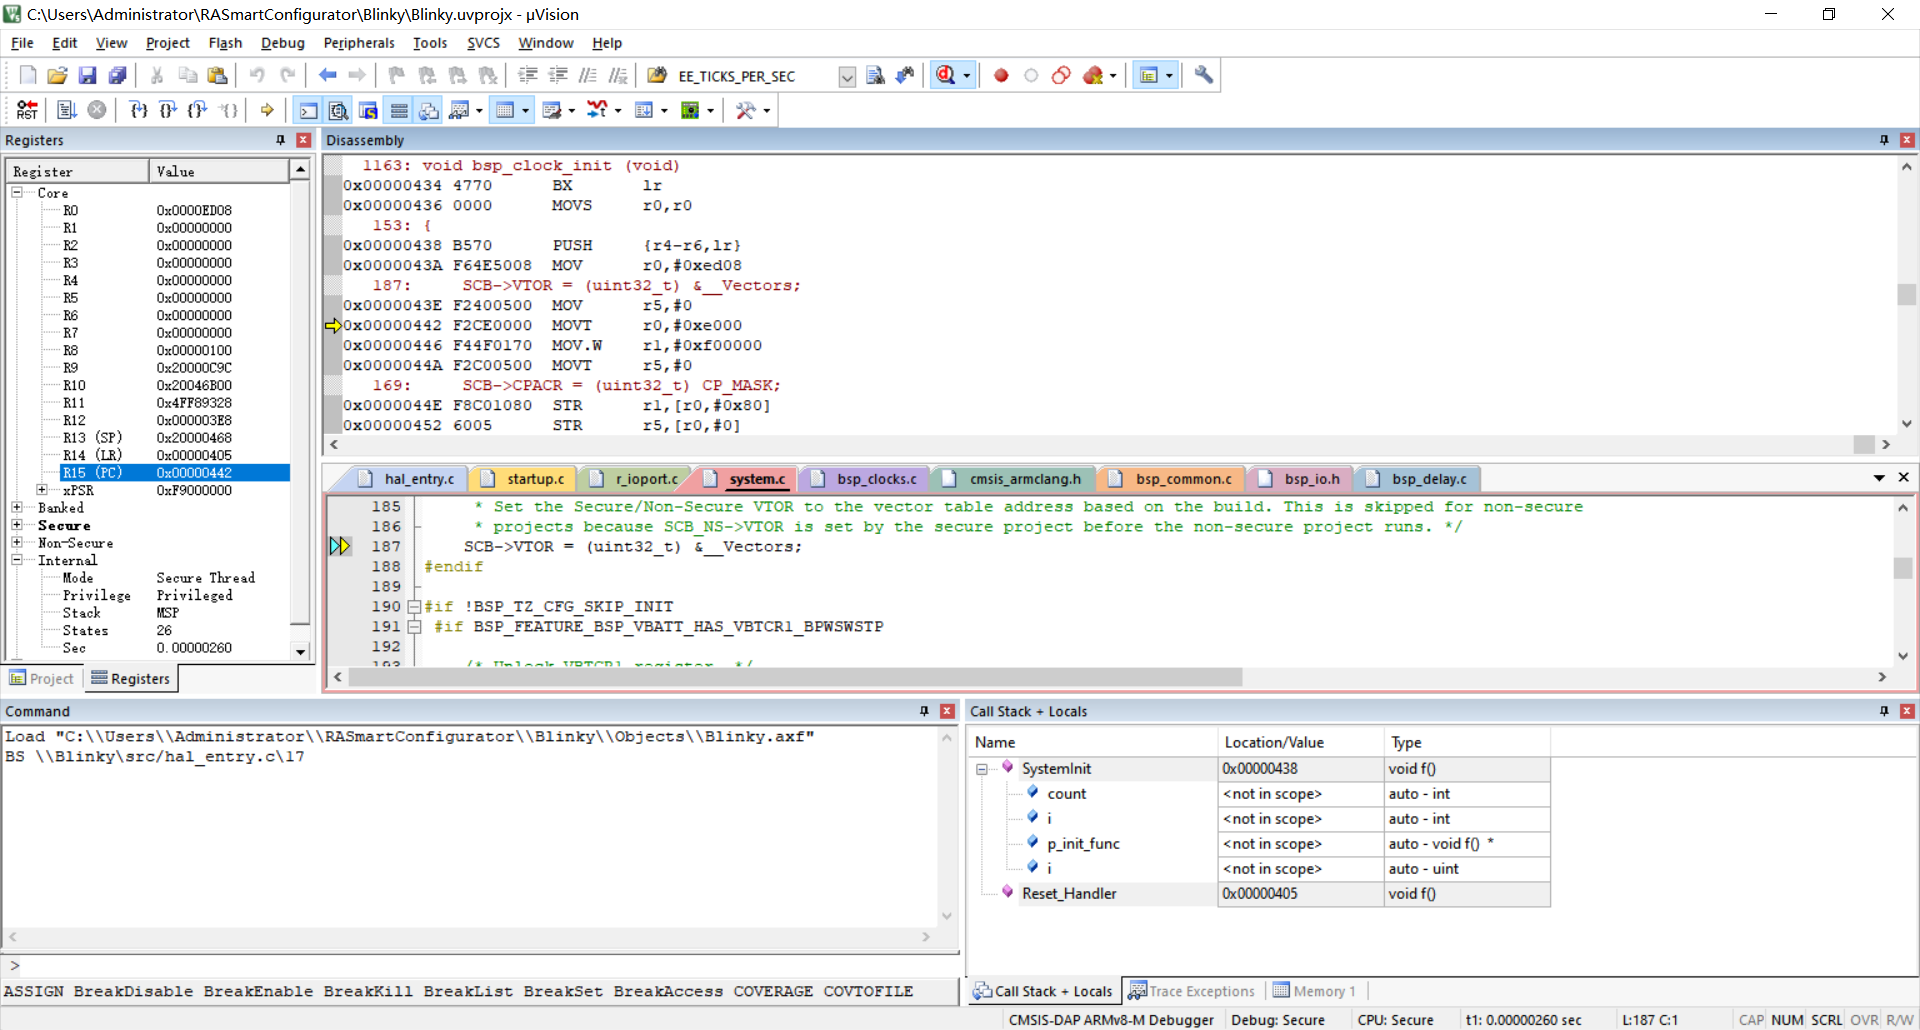The width and height of the screenshot is (1920, 1030).
Task: Click the Step Over icon
Action: click(168, 110)
